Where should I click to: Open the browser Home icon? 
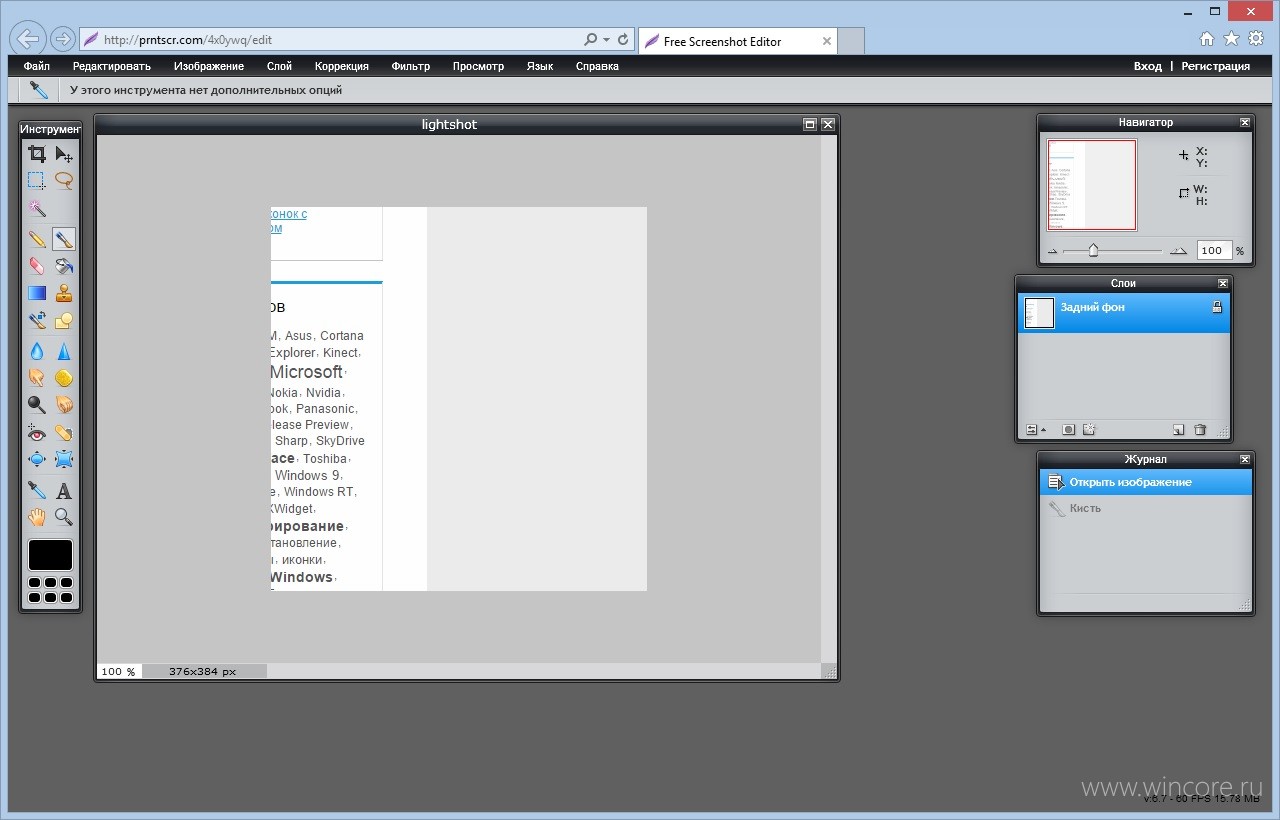click(1207, 38)
